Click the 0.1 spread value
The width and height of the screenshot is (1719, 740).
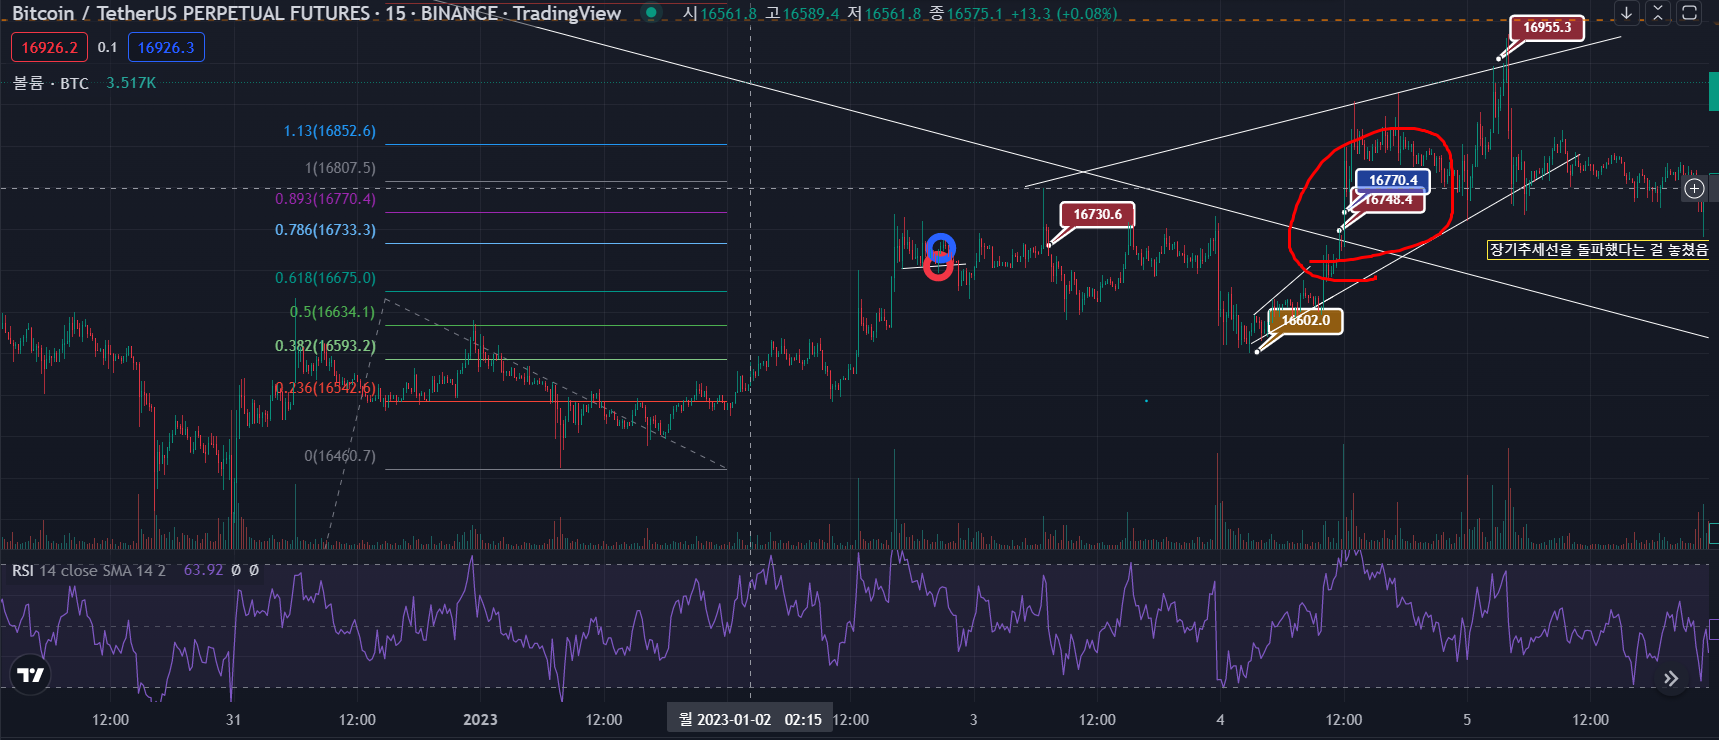pos(107,47)
